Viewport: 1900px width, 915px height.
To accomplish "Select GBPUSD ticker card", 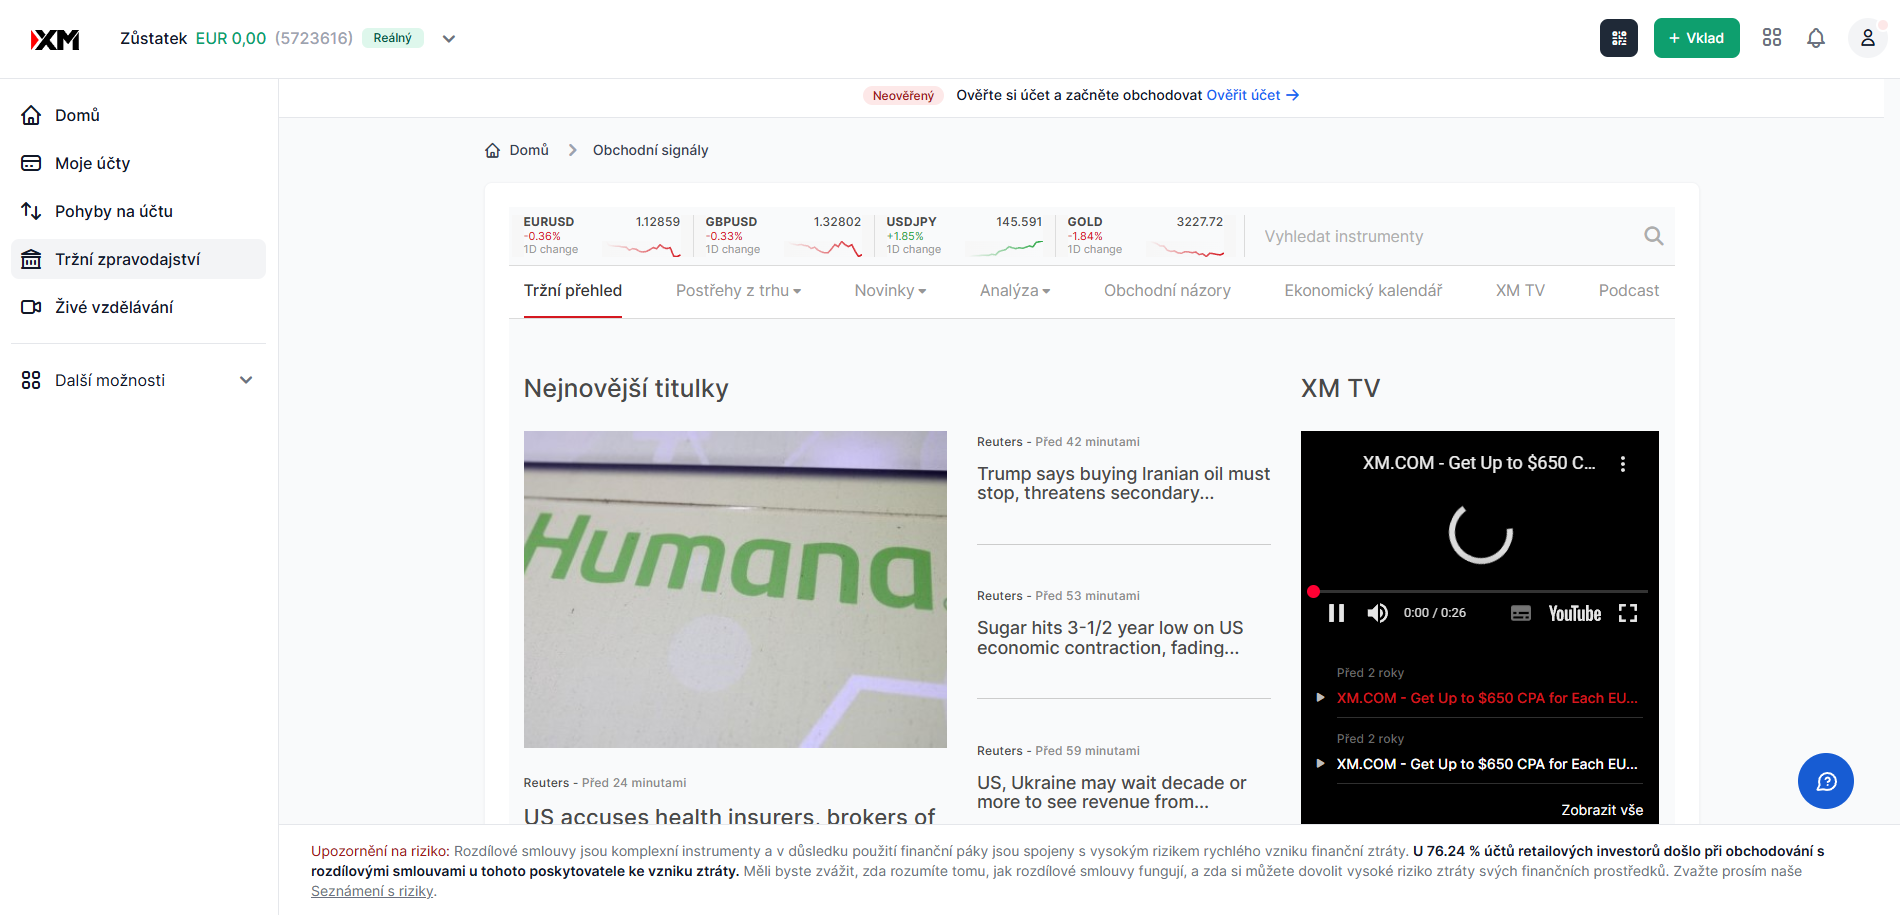I will (783, 236).
